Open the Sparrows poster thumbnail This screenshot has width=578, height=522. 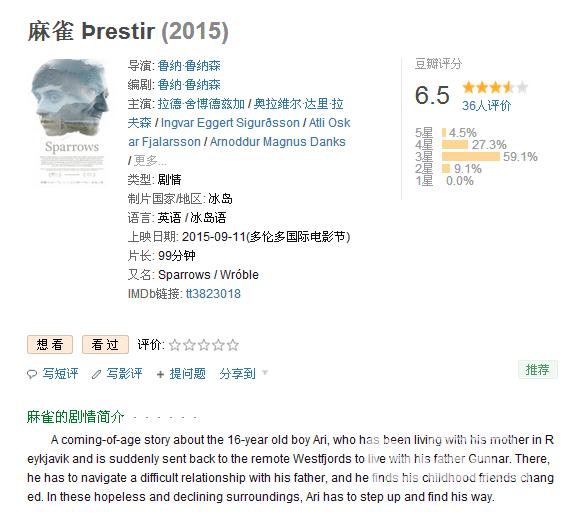click(x=71, y=122)
